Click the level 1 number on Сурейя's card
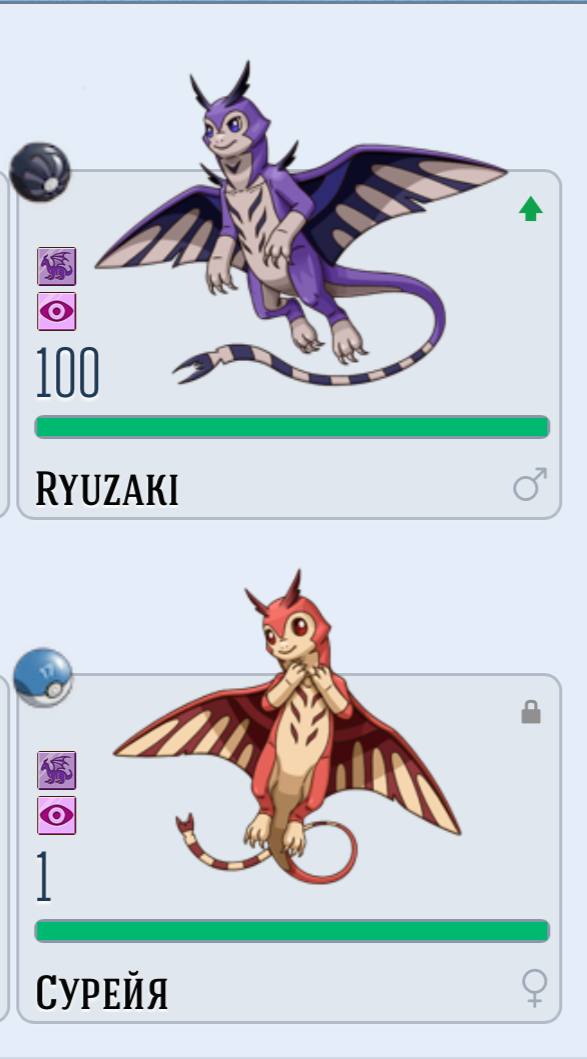Image resolution: width=587 pixels, height=1059 pixels. pos(43,877)
